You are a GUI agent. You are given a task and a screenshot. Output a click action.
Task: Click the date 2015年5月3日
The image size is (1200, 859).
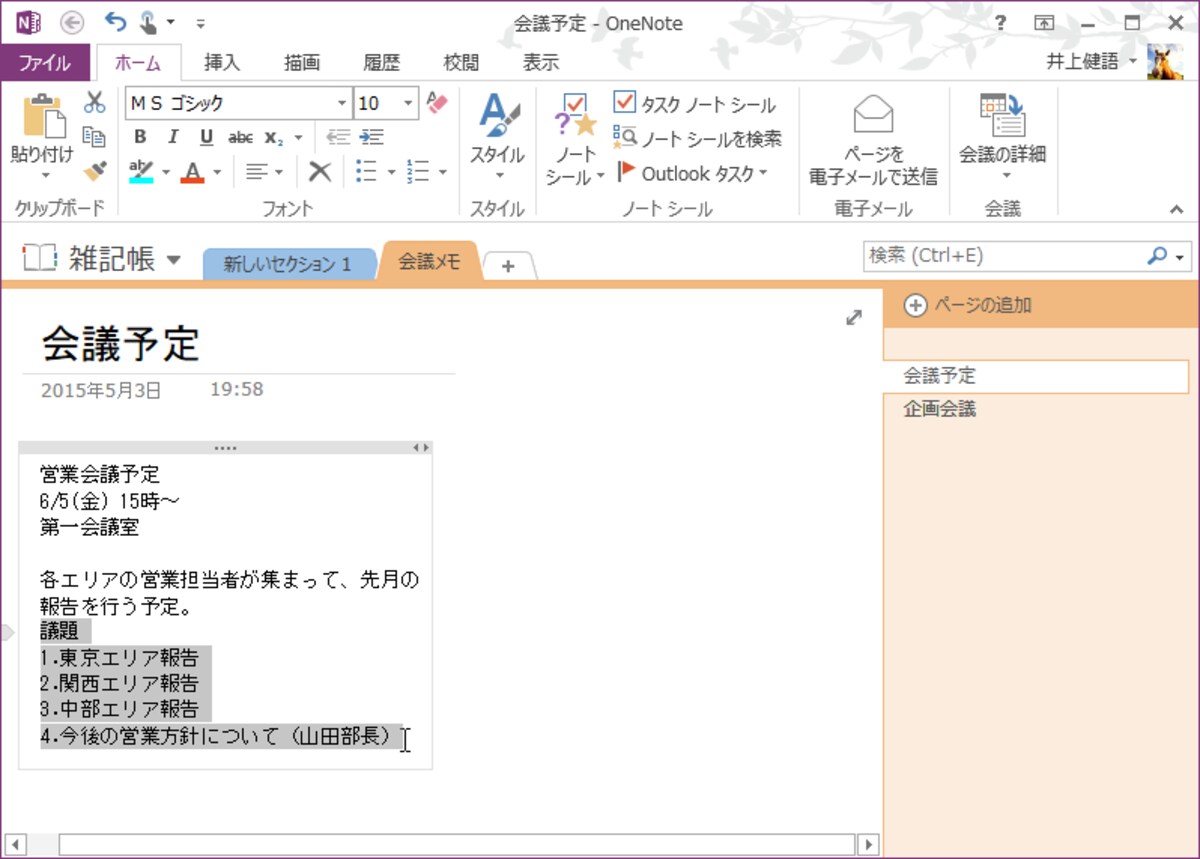pyautogui.click(x=100, y=391)
